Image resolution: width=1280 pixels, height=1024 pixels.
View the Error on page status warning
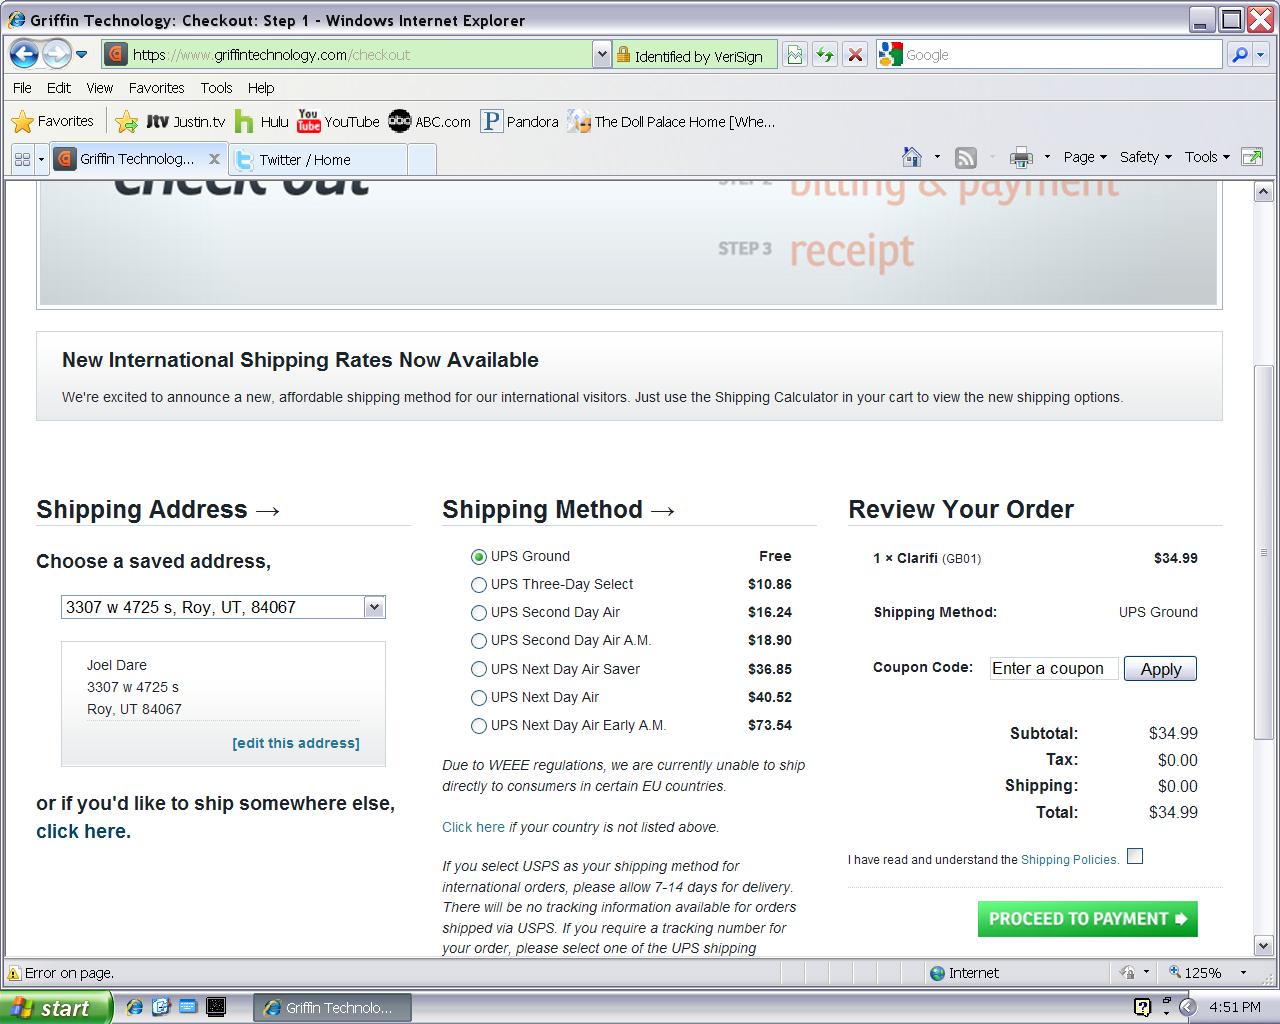click(62, 973)
